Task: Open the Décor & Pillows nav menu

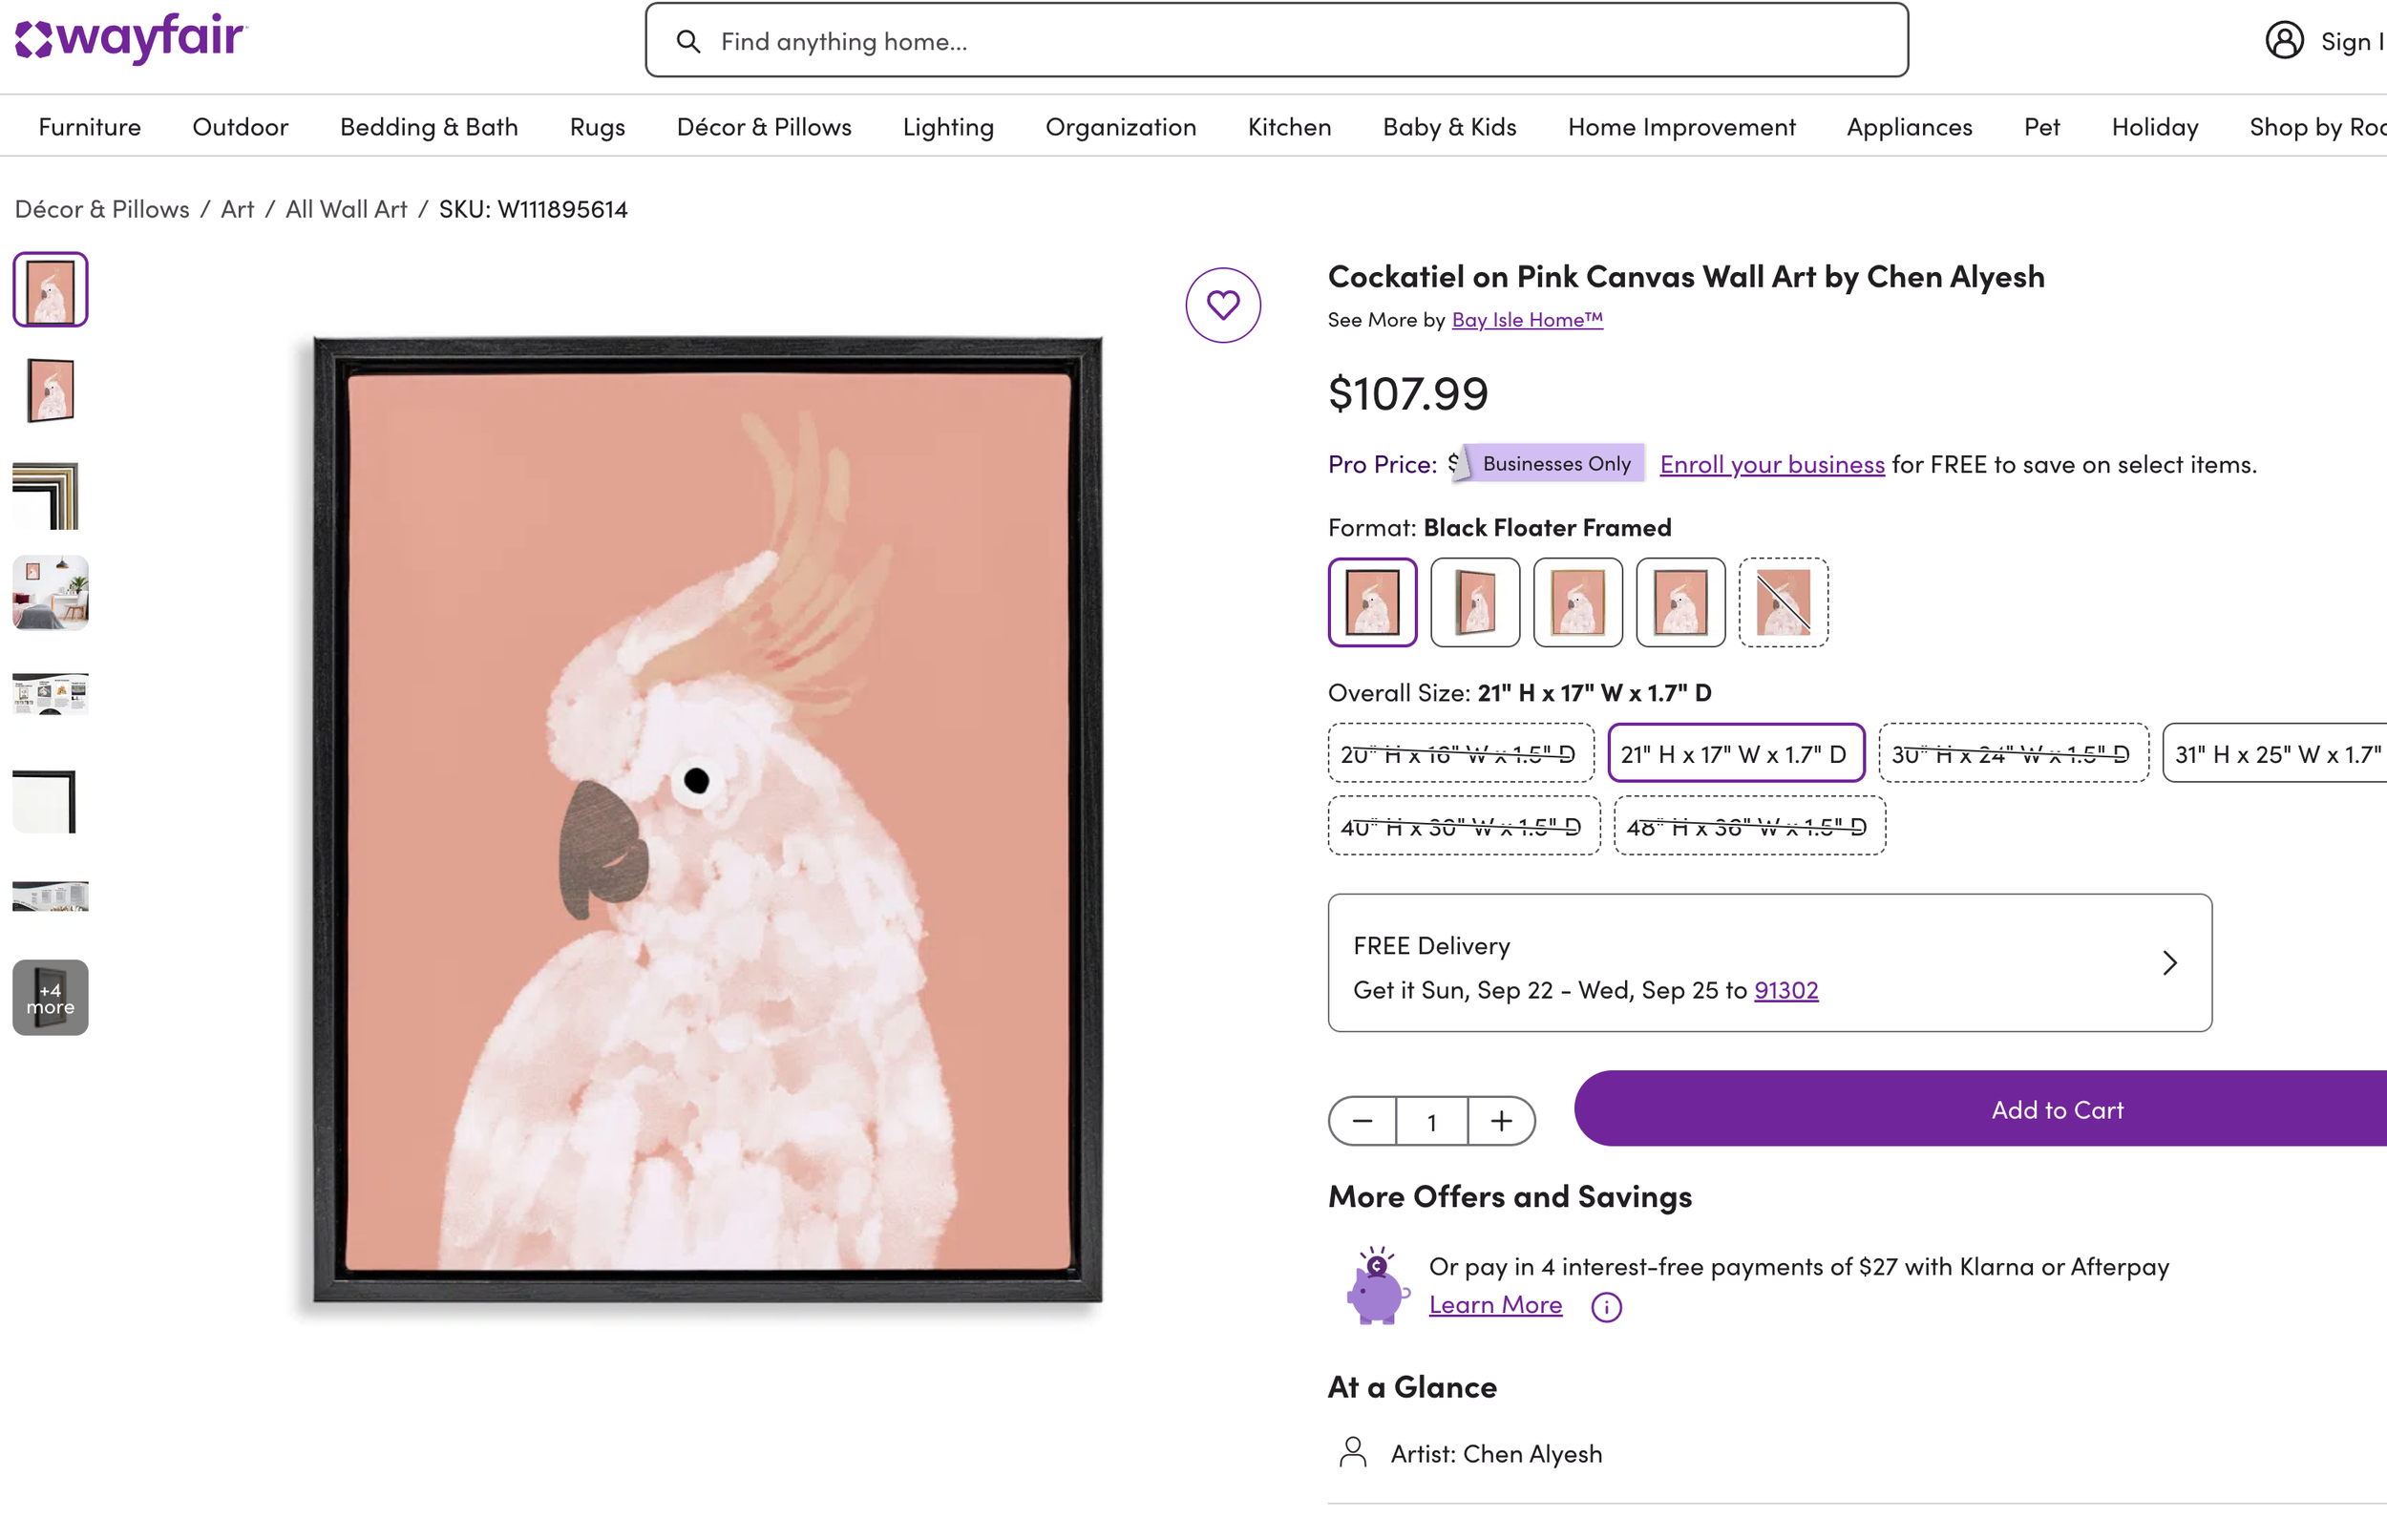Action: pyautogui.click(x=763, y=127)
